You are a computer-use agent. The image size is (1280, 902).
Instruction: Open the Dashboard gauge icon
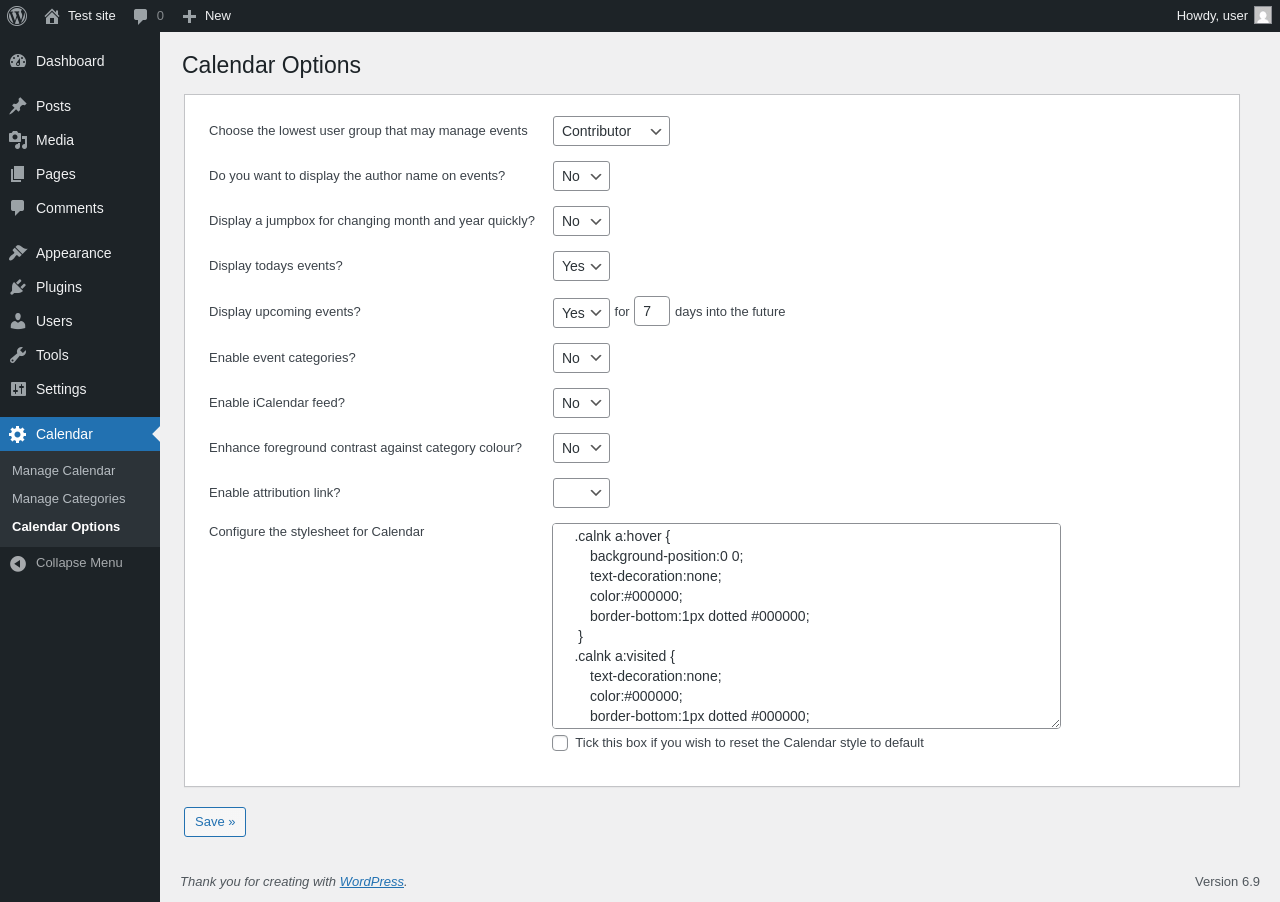point(18,61)
